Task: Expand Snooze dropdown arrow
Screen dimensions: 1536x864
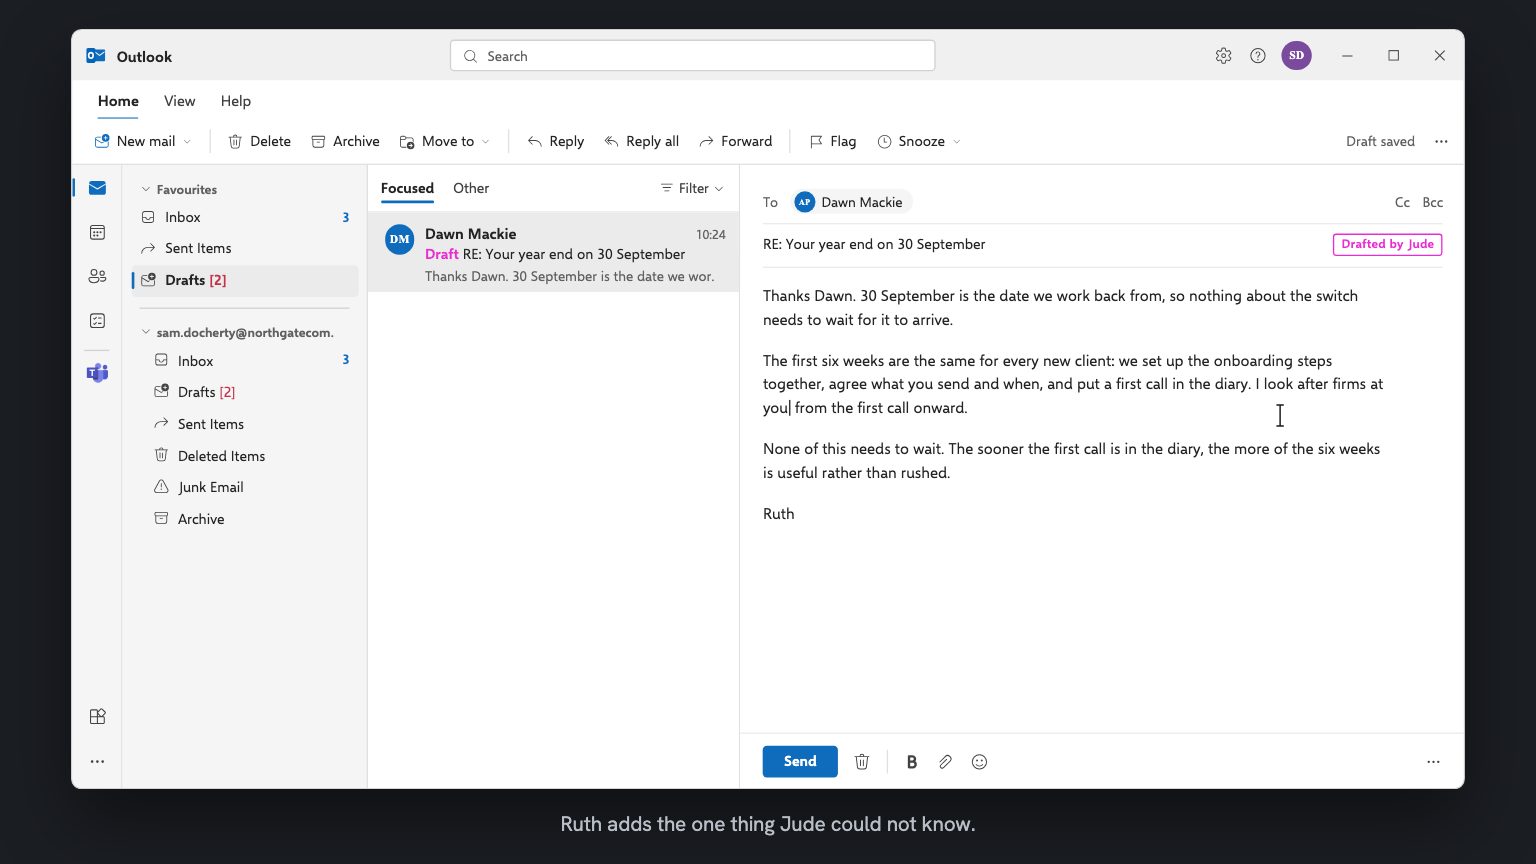Action: (x=956, y=142)
